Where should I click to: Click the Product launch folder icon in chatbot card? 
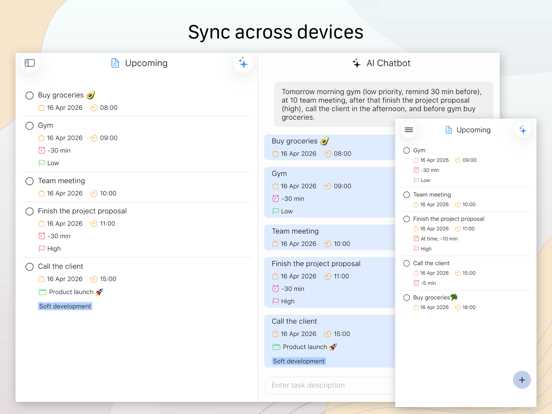click(x=276, y=347)
